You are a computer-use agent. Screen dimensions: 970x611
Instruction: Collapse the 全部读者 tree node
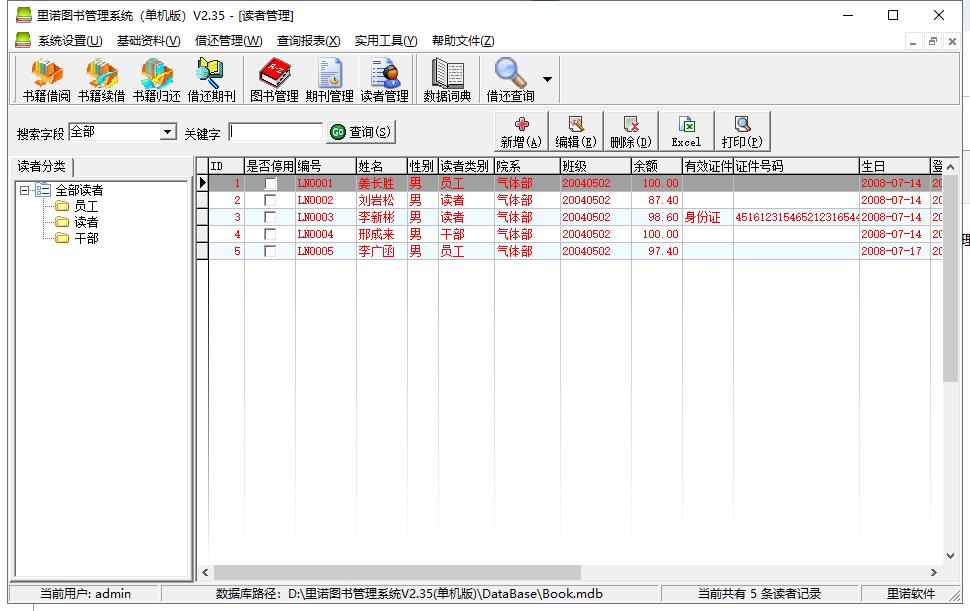pyautogui.click(x=24, y=190)
